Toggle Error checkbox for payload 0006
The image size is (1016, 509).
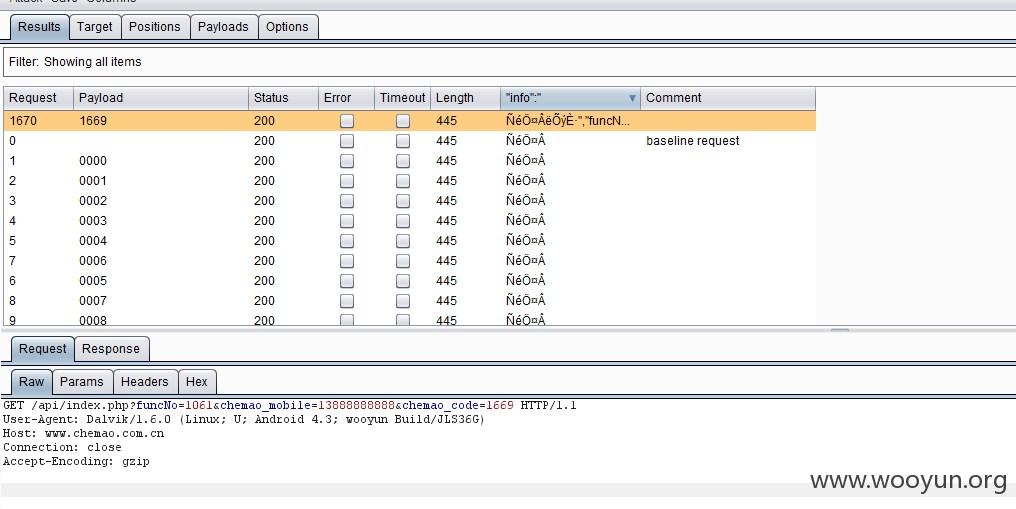pyautogui.click(x=347, y=261)
